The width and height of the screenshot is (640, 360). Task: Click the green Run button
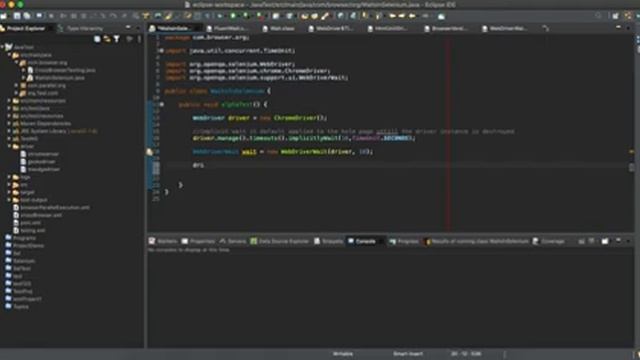233,16
